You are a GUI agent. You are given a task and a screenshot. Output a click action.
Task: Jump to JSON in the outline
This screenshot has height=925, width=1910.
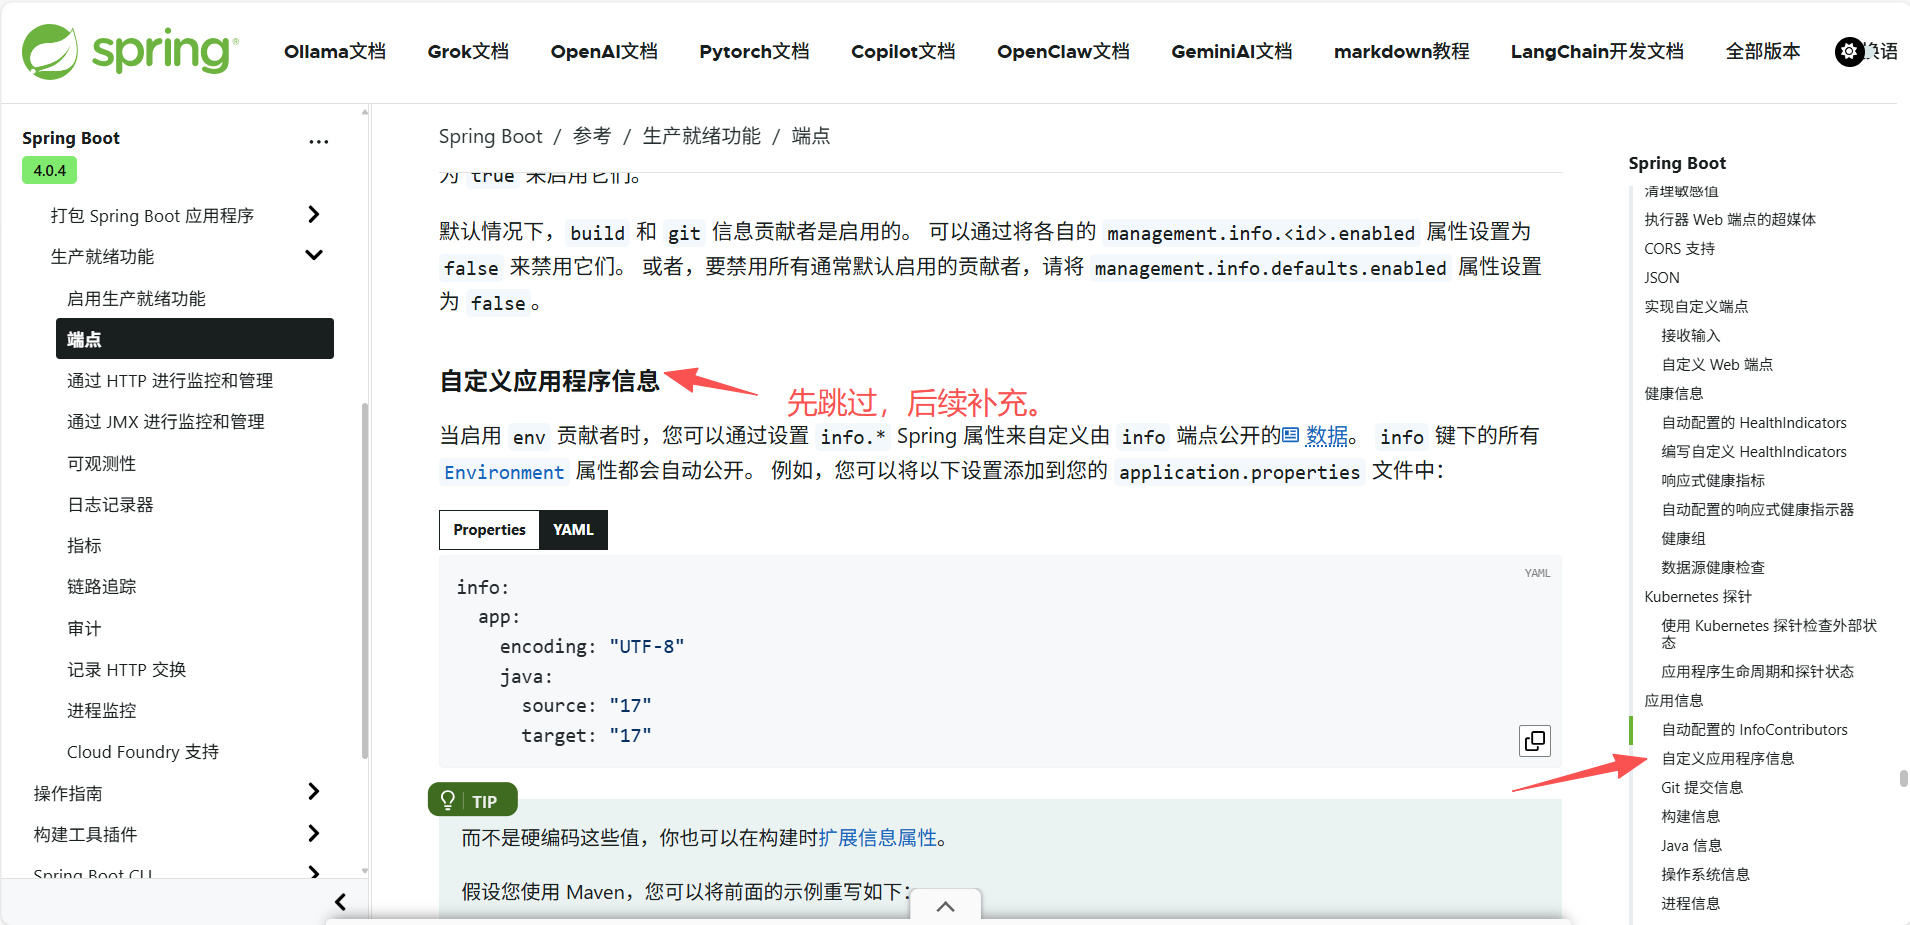tap(1662, 277)
